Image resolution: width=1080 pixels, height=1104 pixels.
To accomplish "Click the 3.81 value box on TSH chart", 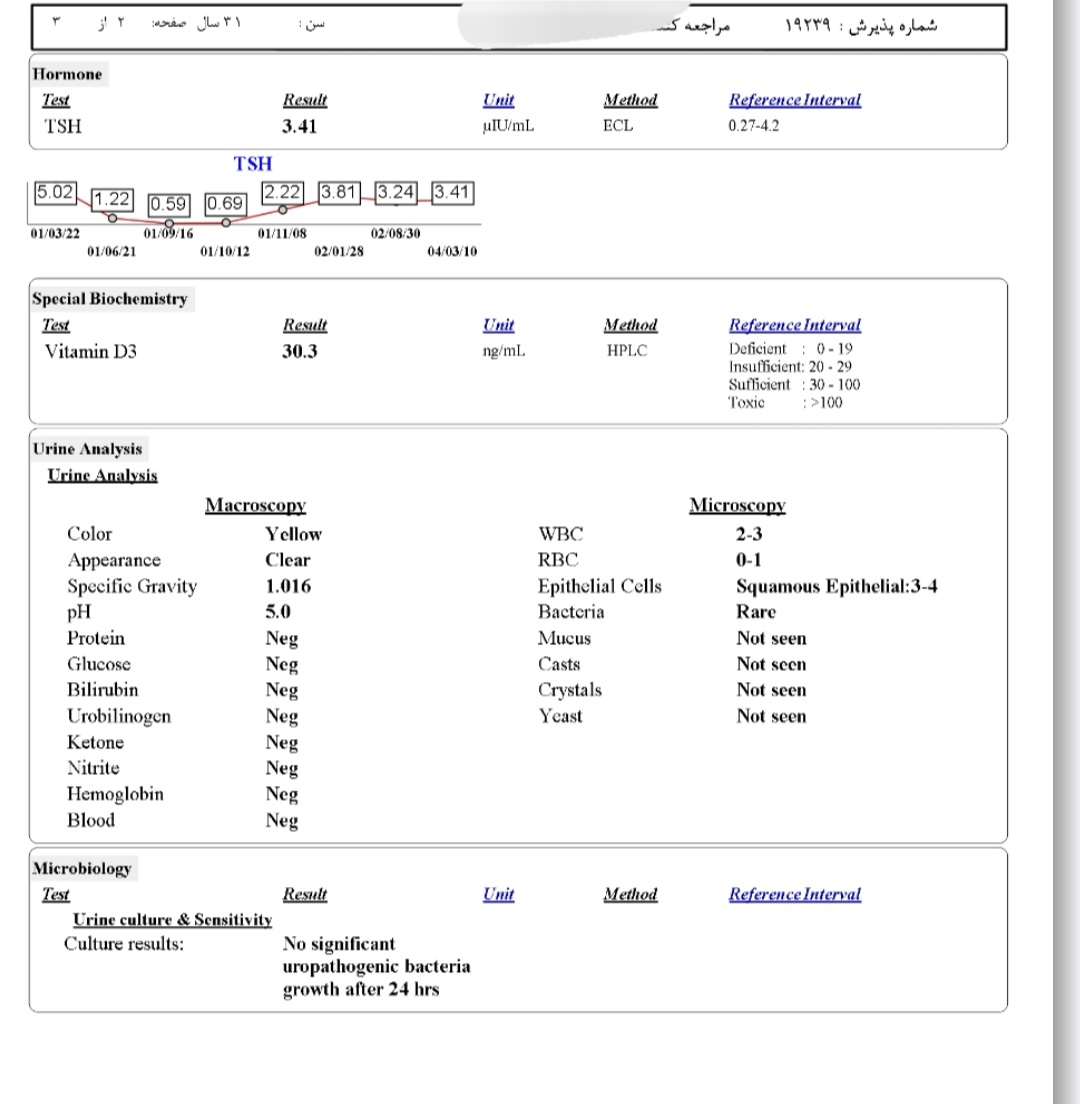I will click(x=340, y=191).
